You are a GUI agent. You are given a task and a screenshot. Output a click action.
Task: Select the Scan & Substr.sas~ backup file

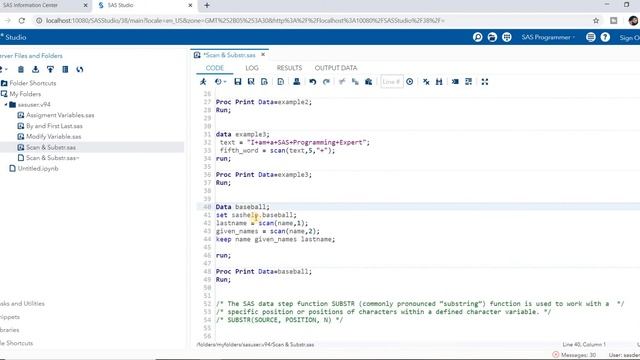(53, 158)
